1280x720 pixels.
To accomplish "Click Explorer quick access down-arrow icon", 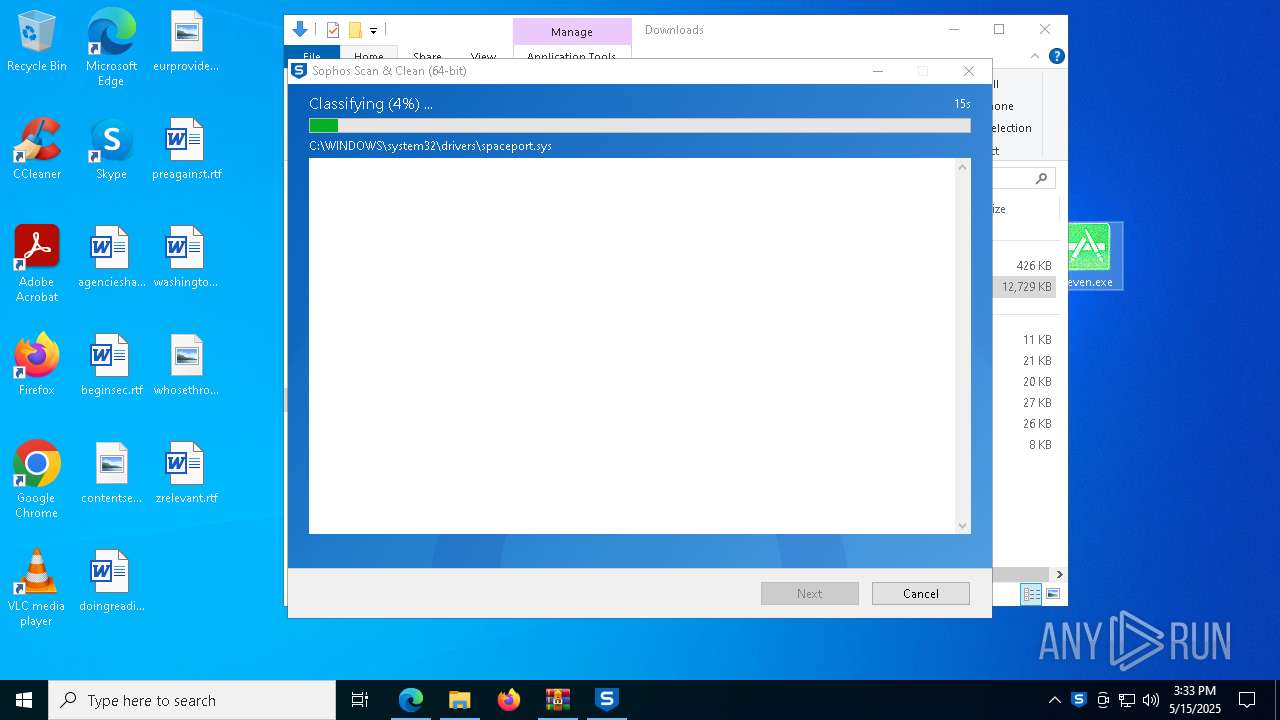I will pos(300,30).
